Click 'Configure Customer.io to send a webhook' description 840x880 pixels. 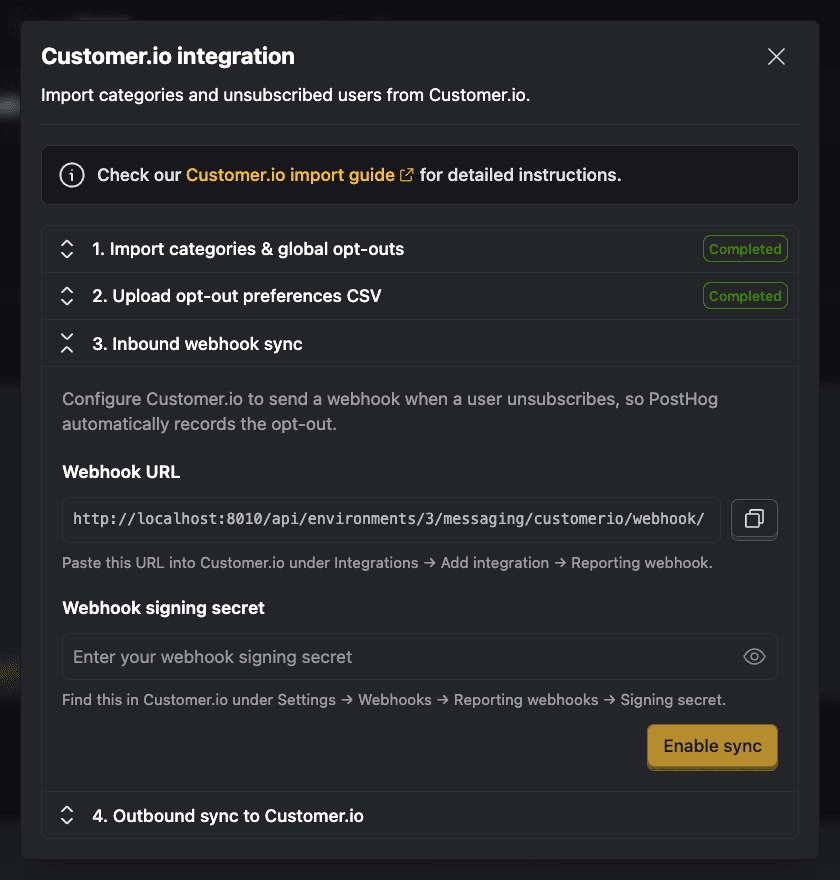point(390,411)
